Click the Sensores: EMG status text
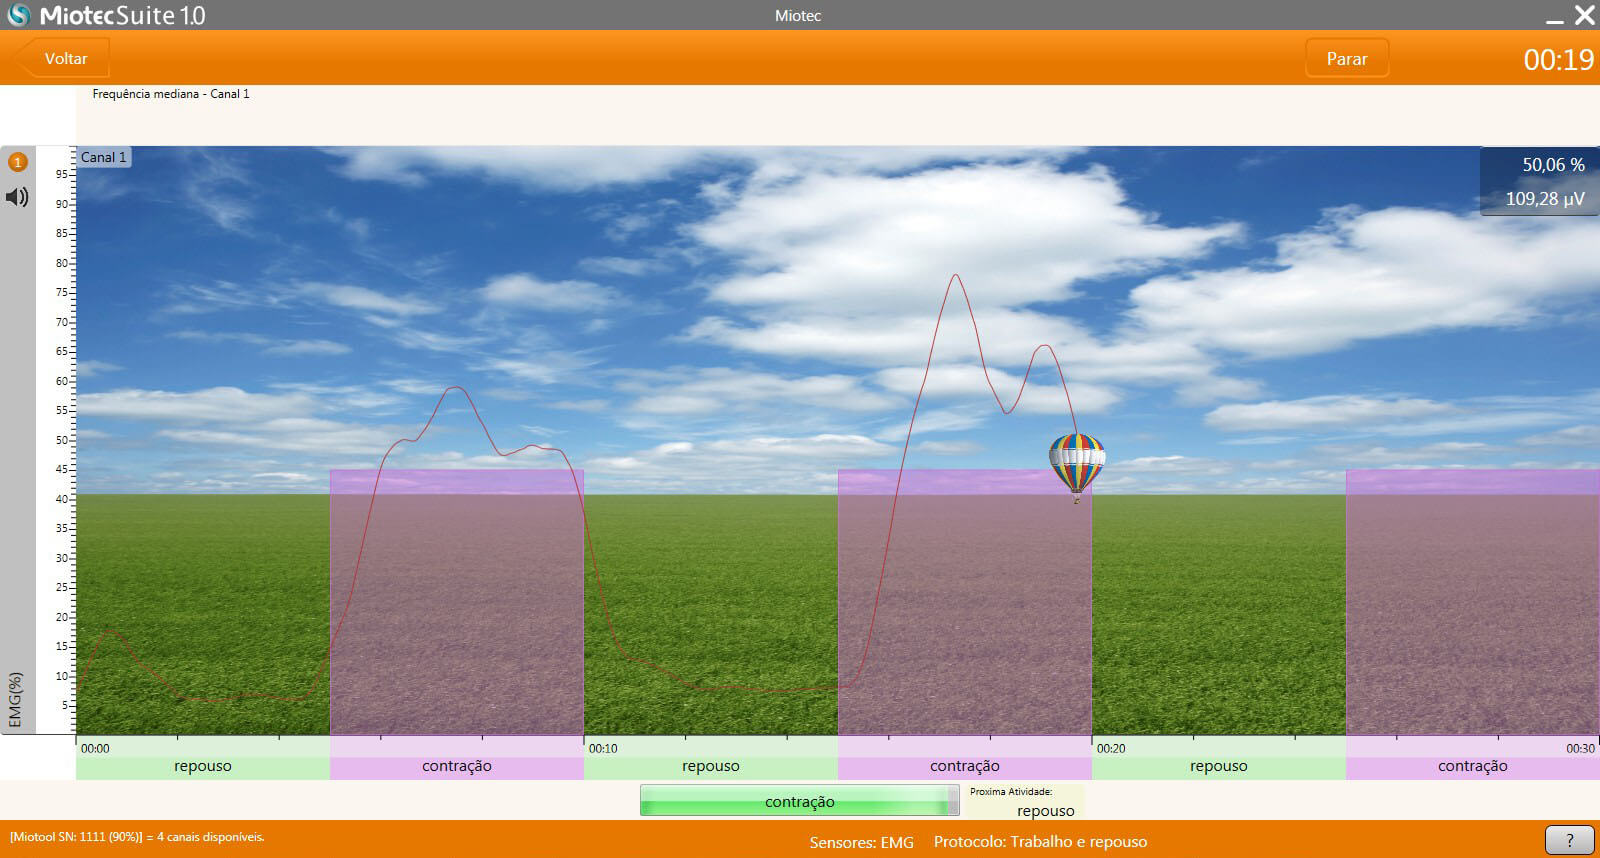The width and height of the screenshot is (1600, 858). pyautogui.click(x=862, y=842)
